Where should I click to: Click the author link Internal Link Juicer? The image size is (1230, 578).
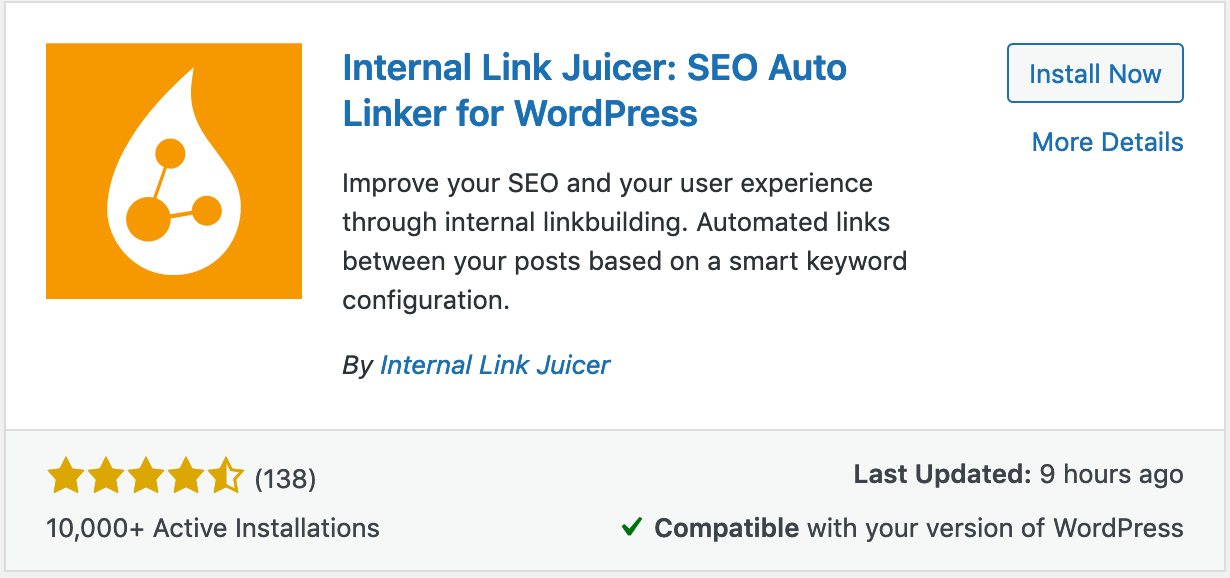(495, 365)
